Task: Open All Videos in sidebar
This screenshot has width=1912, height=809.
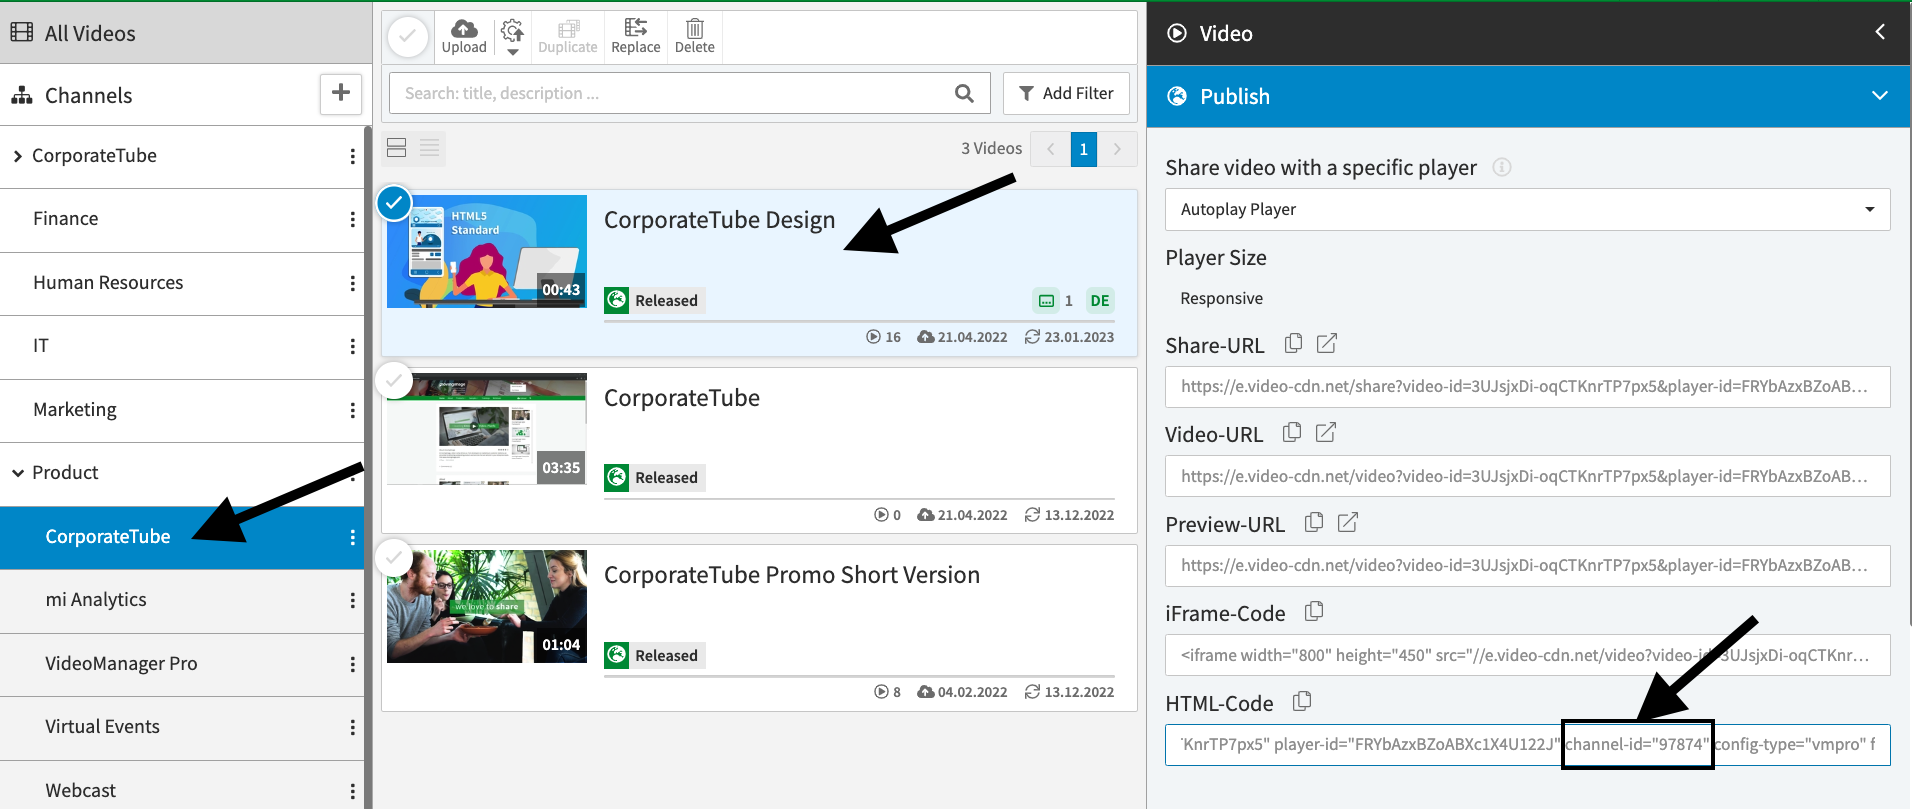Action: [x=186, y=33]
